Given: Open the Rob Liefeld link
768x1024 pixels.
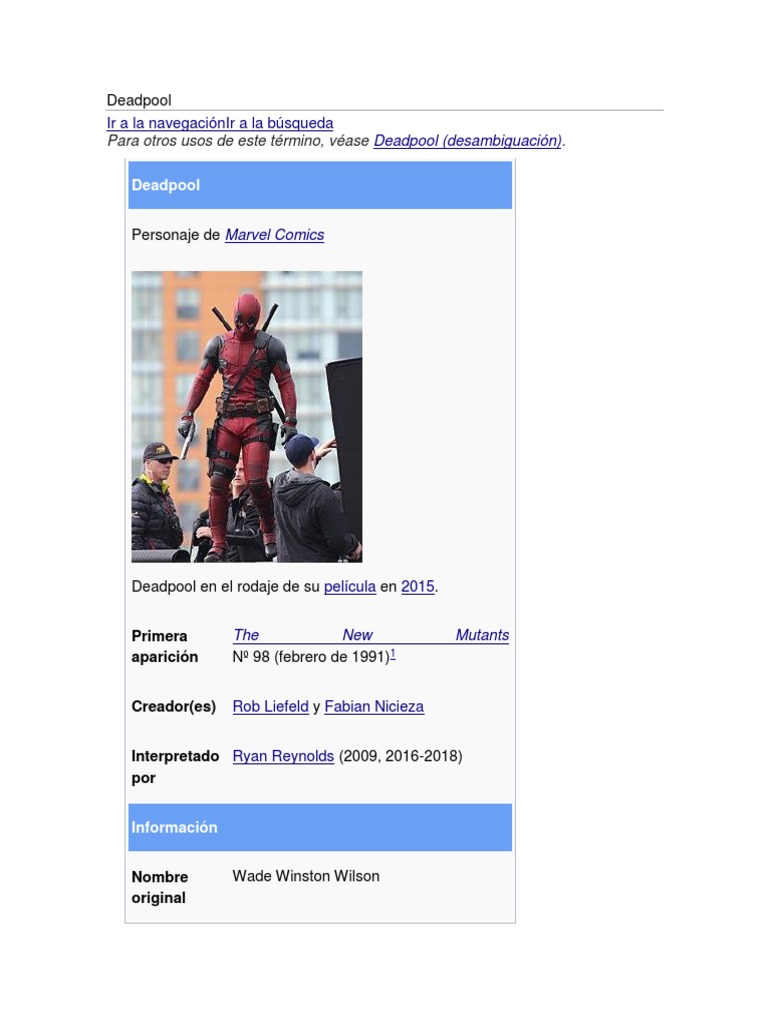Looking at the screenshot, I should click(x=270, y=706).
